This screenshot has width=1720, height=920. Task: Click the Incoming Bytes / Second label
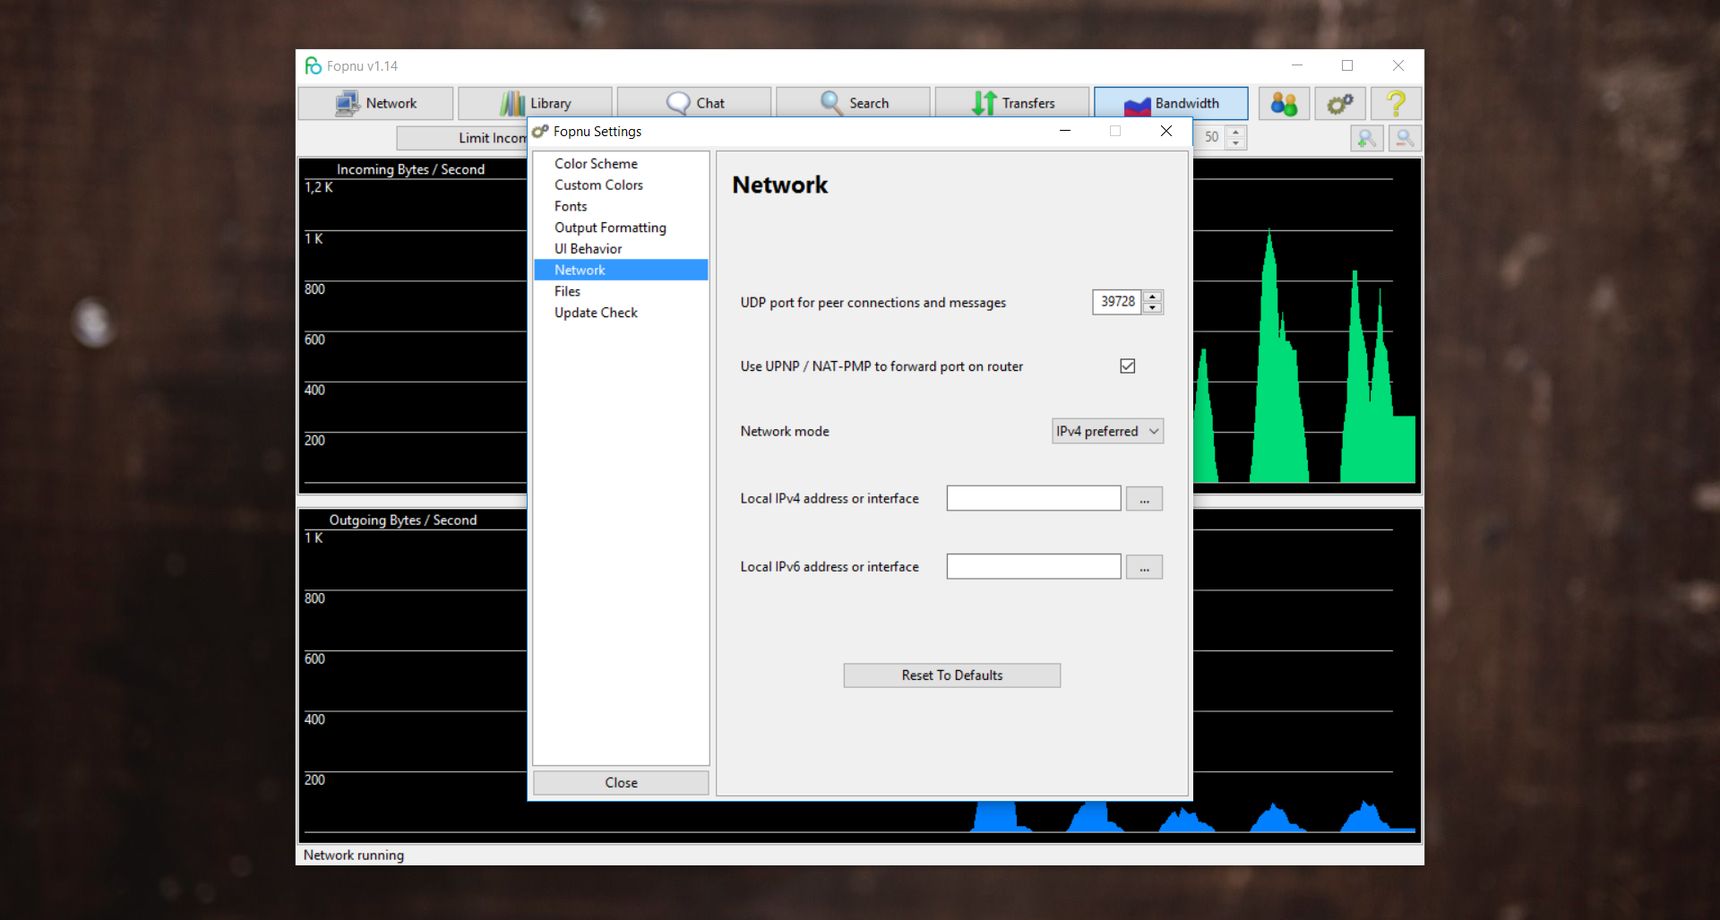[x=411, y=170]
